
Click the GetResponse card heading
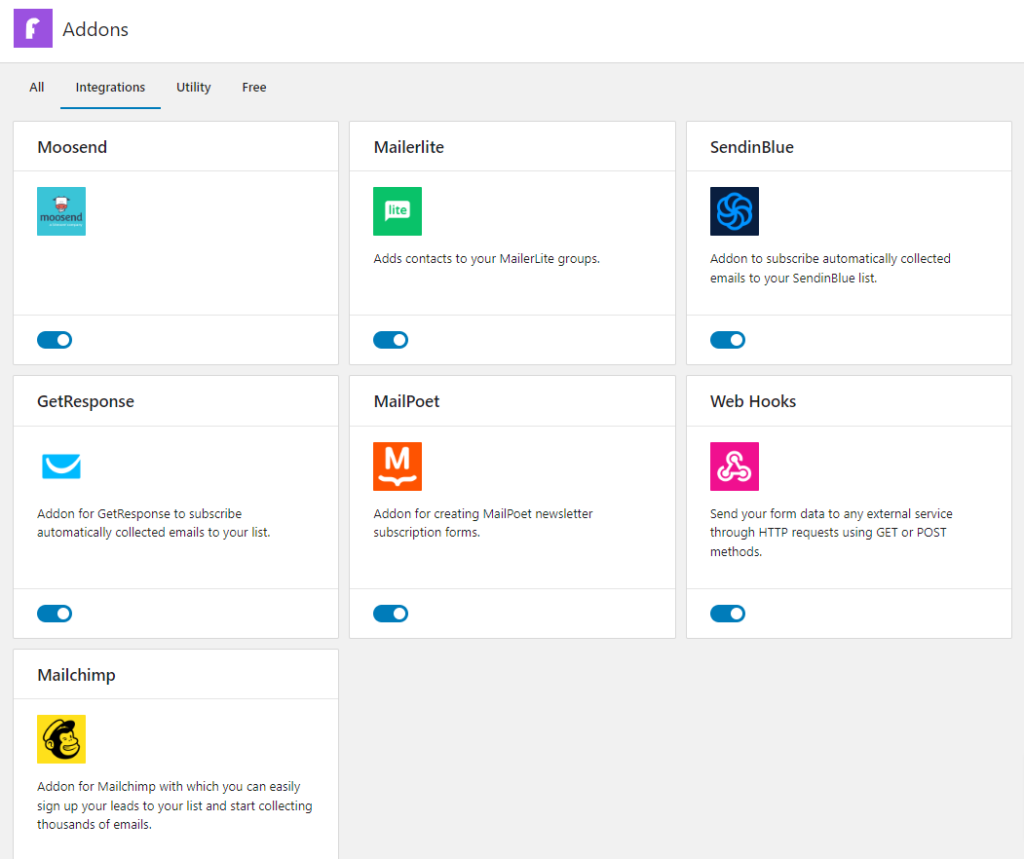pos(86,401)
